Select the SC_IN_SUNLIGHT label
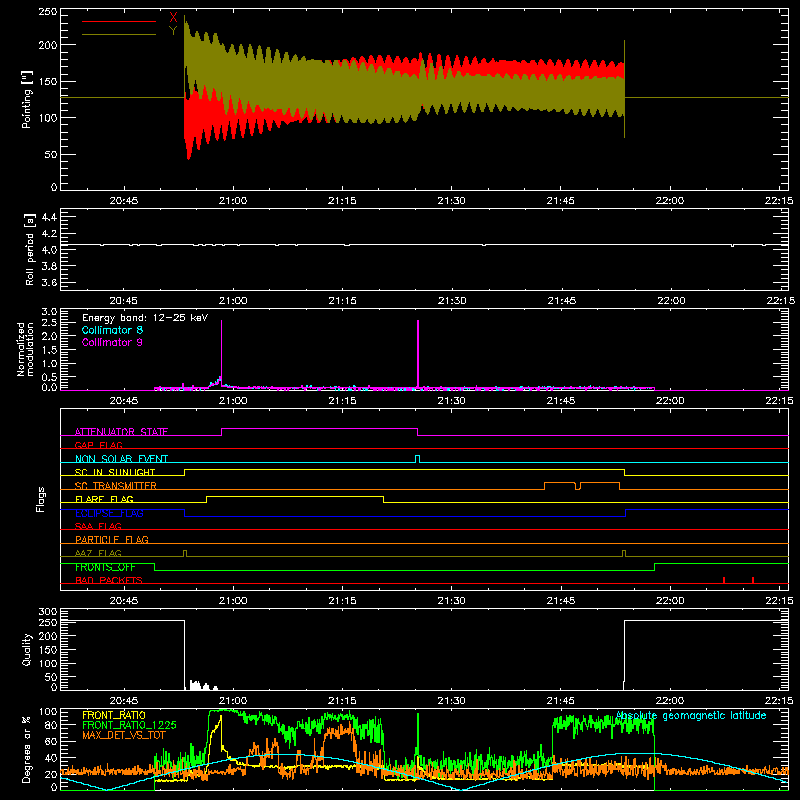This screenshot has width=800, height=800. 115,472
